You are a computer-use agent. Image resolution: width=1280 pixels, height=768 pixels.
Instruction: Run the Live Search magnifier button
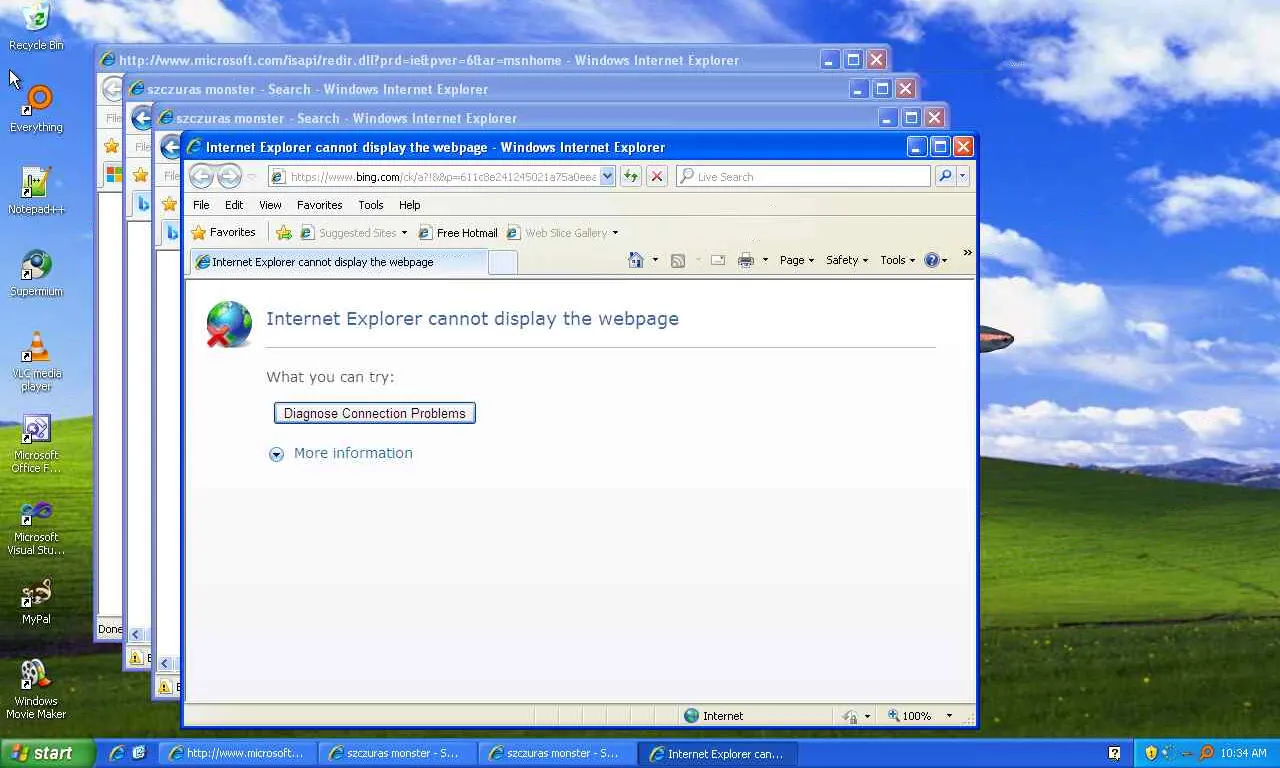click(x=945, y=177)
